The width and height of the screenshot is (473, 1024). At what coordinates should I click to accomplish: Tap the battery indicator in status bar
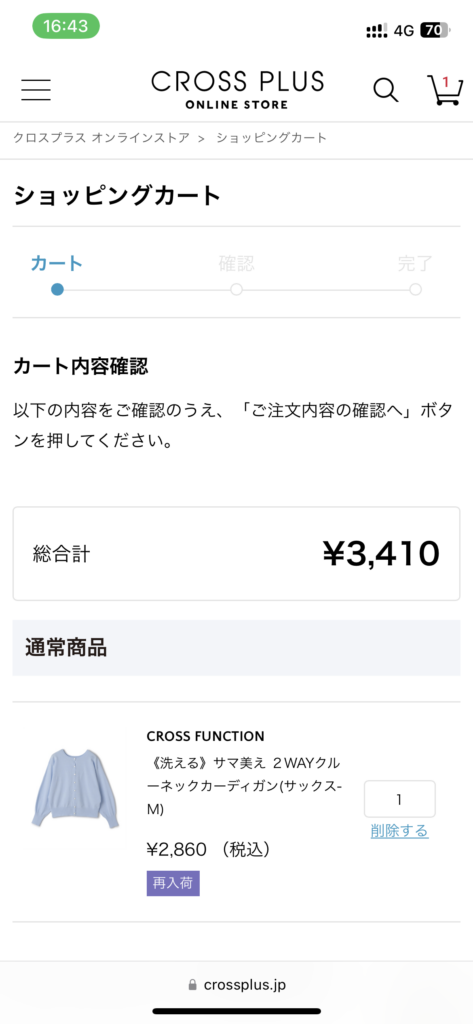pyautogui.click(x=435, y=30)
